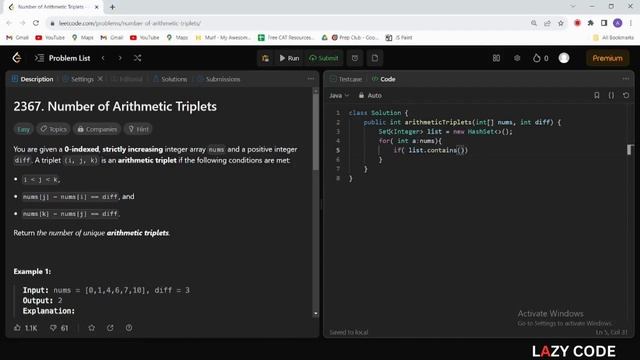Like the problem thumbs up
The height and width of the screenshot is (360, 640).
pyautogui.click(x=25, y=328)
